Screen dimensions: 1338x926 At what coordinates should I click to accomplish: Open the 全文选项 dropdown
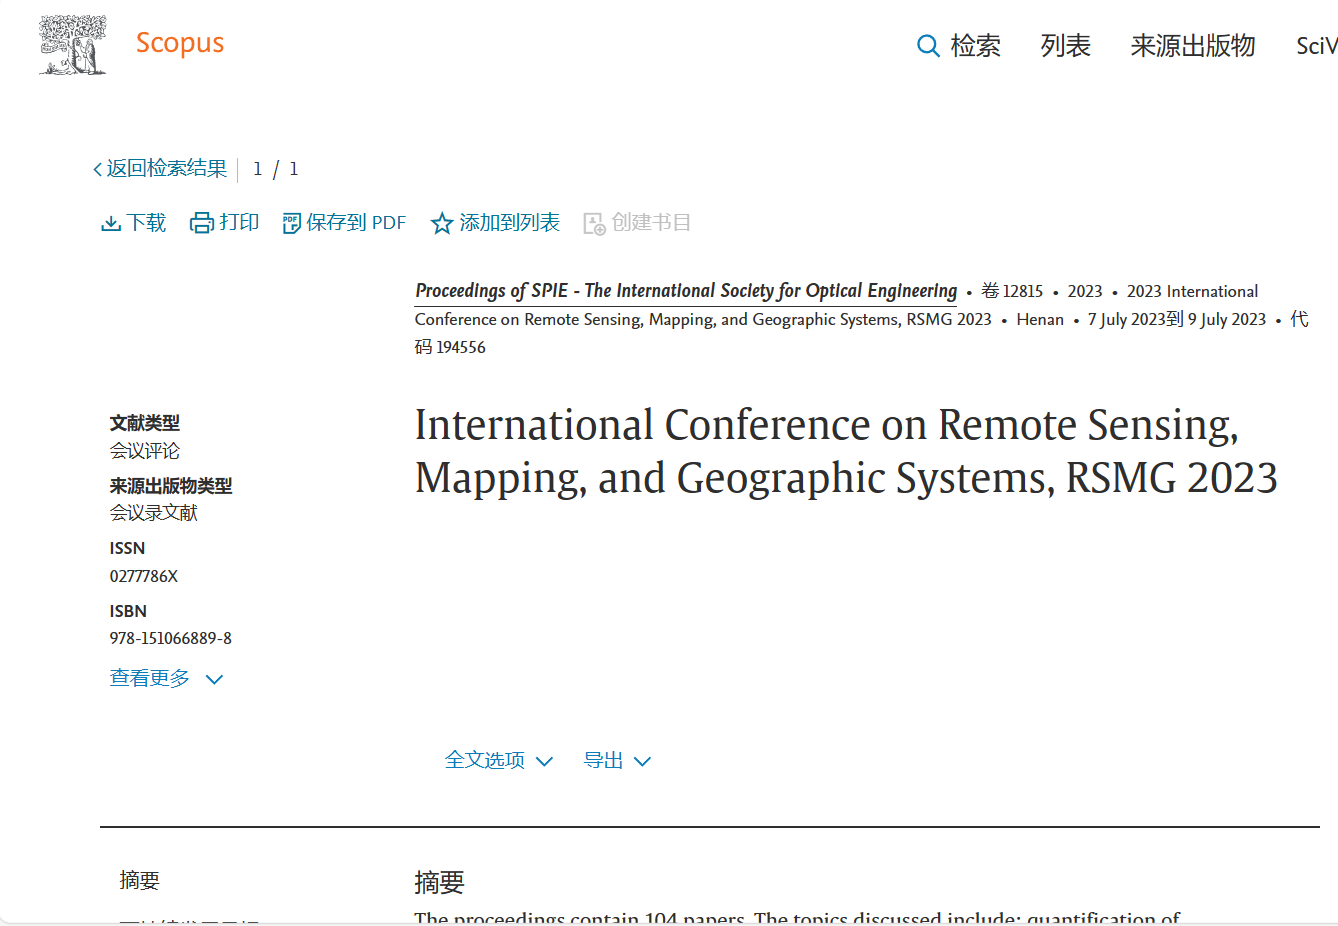(498, 761)
